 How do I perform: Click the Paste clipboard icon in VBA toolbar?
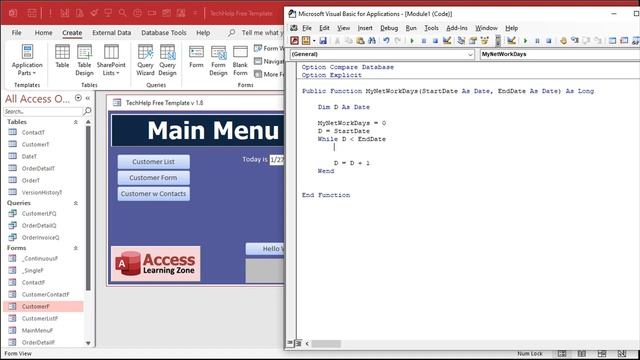(360, 40)
